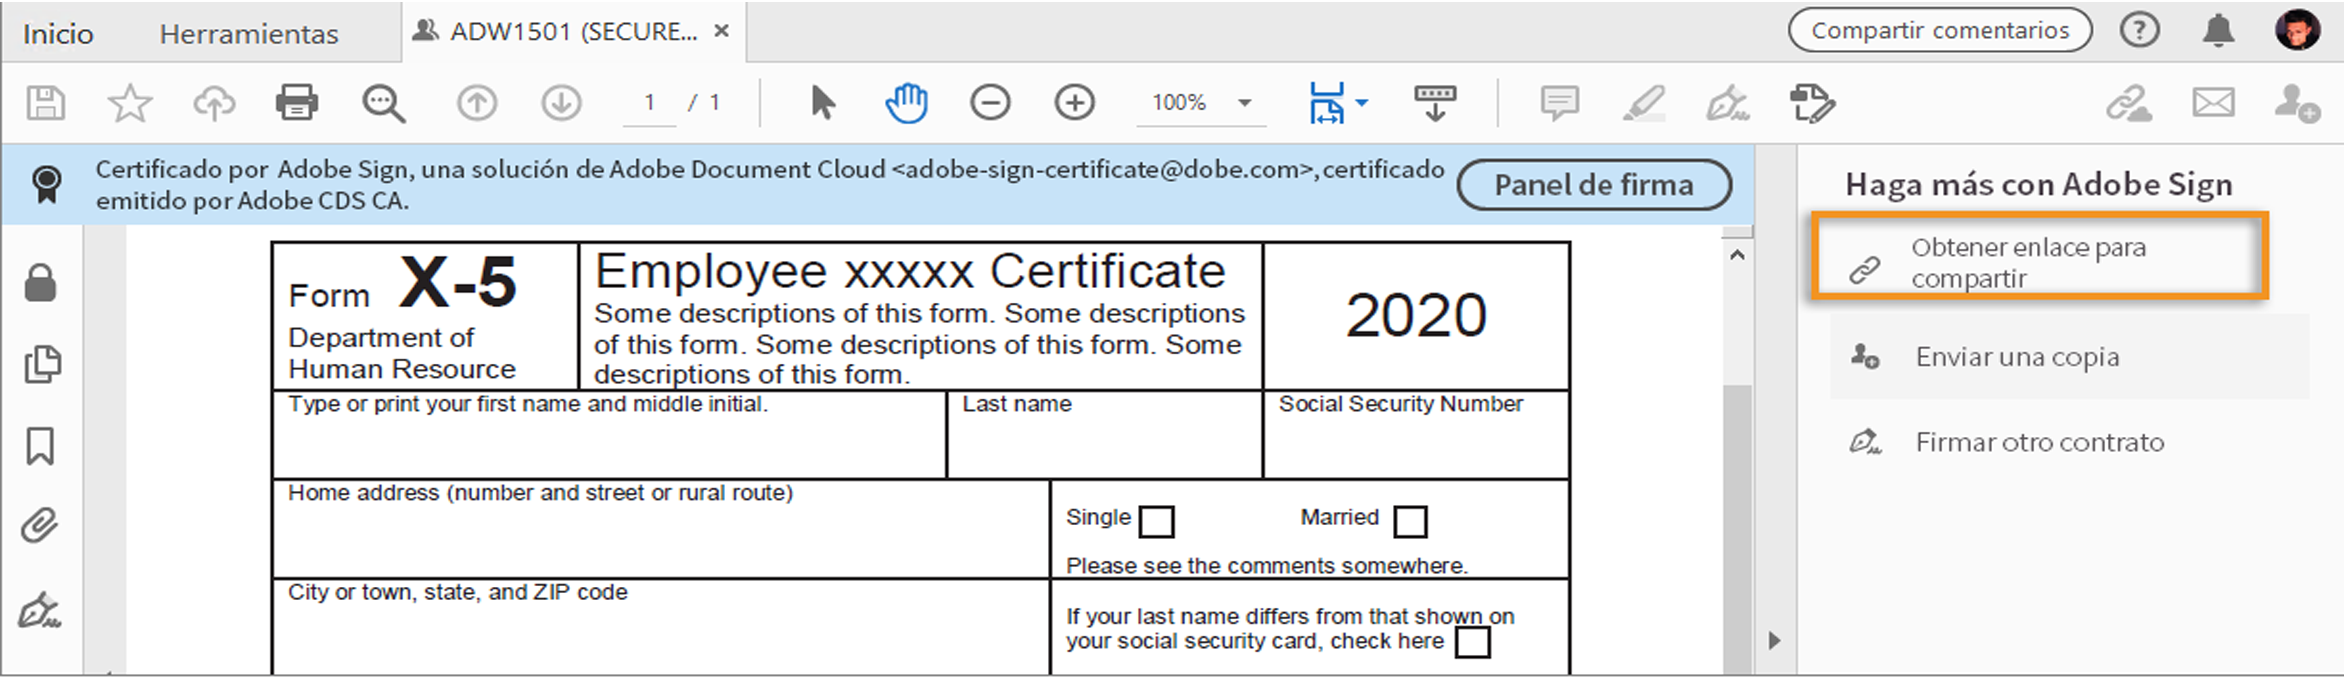Image resolution: width=2348 pixels, height=678 pixels.
Task: Select the hand pan tool
Action: point(906,103)
